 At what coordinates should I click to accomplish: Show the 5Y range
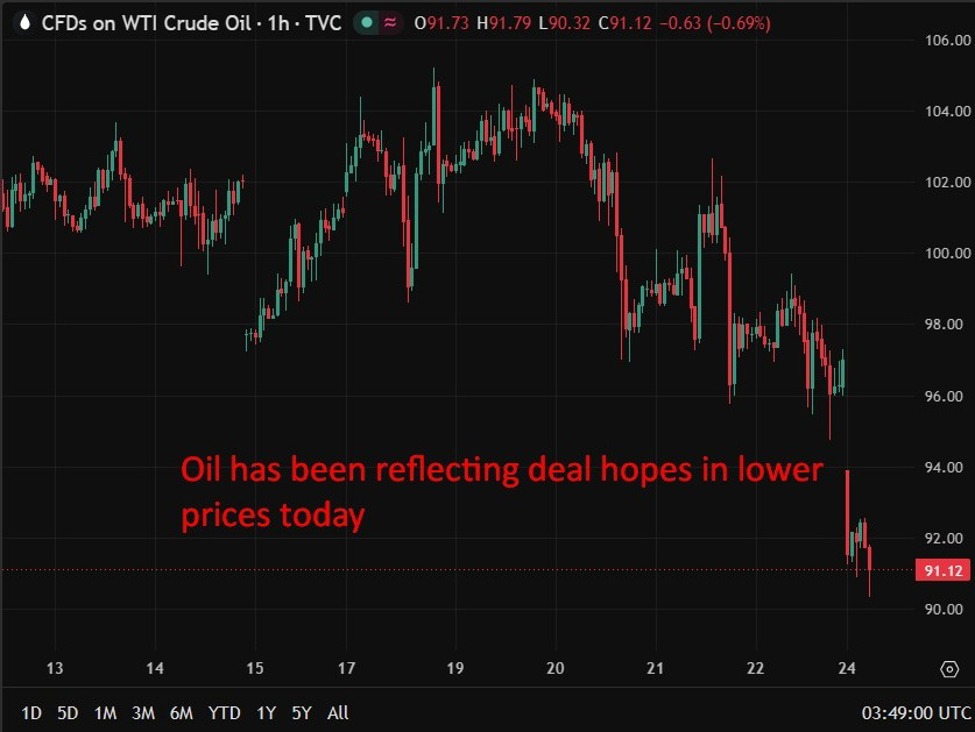pyautogui.click(x=302, y=713)
